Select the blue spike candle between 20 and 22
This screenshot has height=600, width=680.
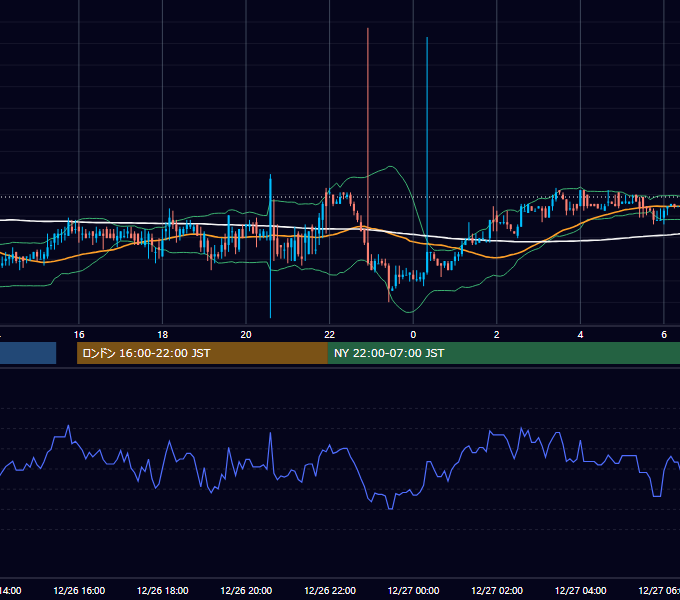coord(271,246)
